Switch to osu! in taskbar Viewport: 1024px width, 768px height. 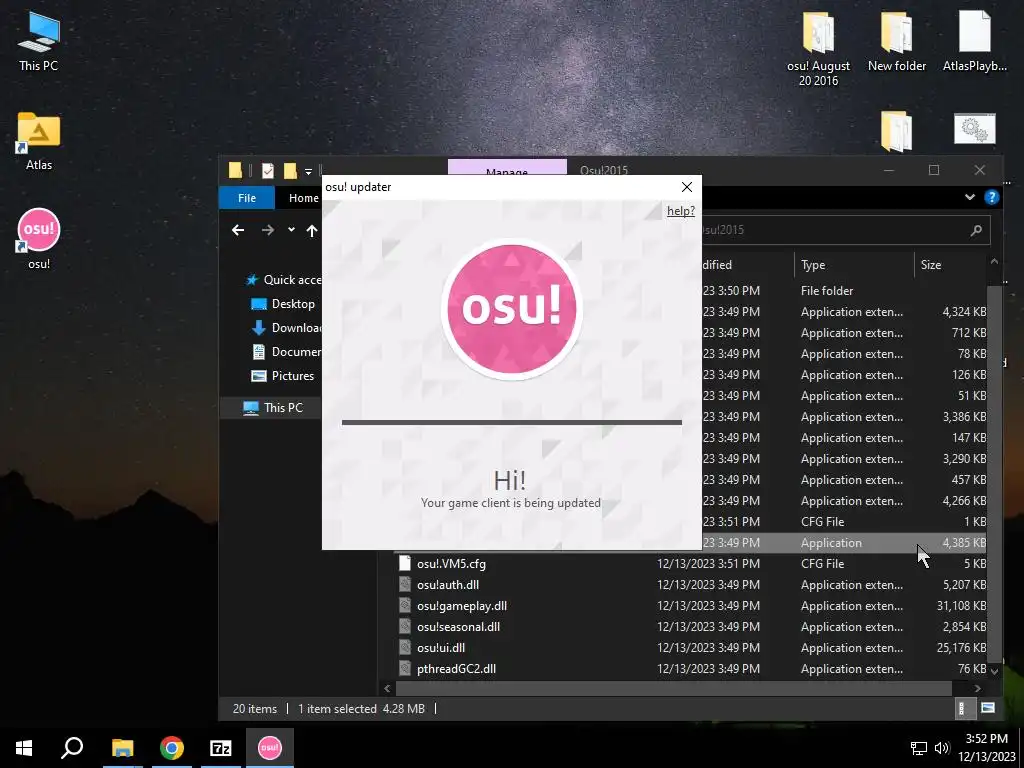270,748
